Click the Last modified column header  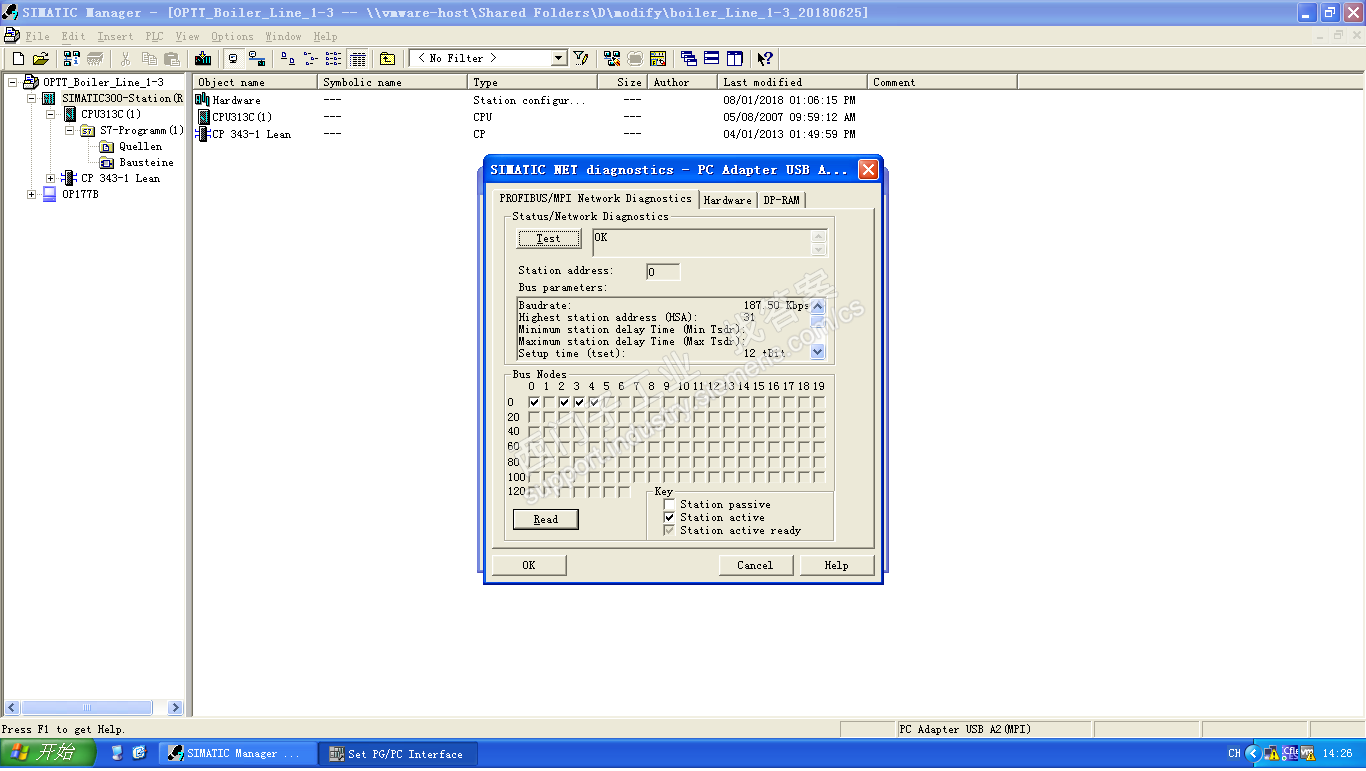tap(792, 82)
